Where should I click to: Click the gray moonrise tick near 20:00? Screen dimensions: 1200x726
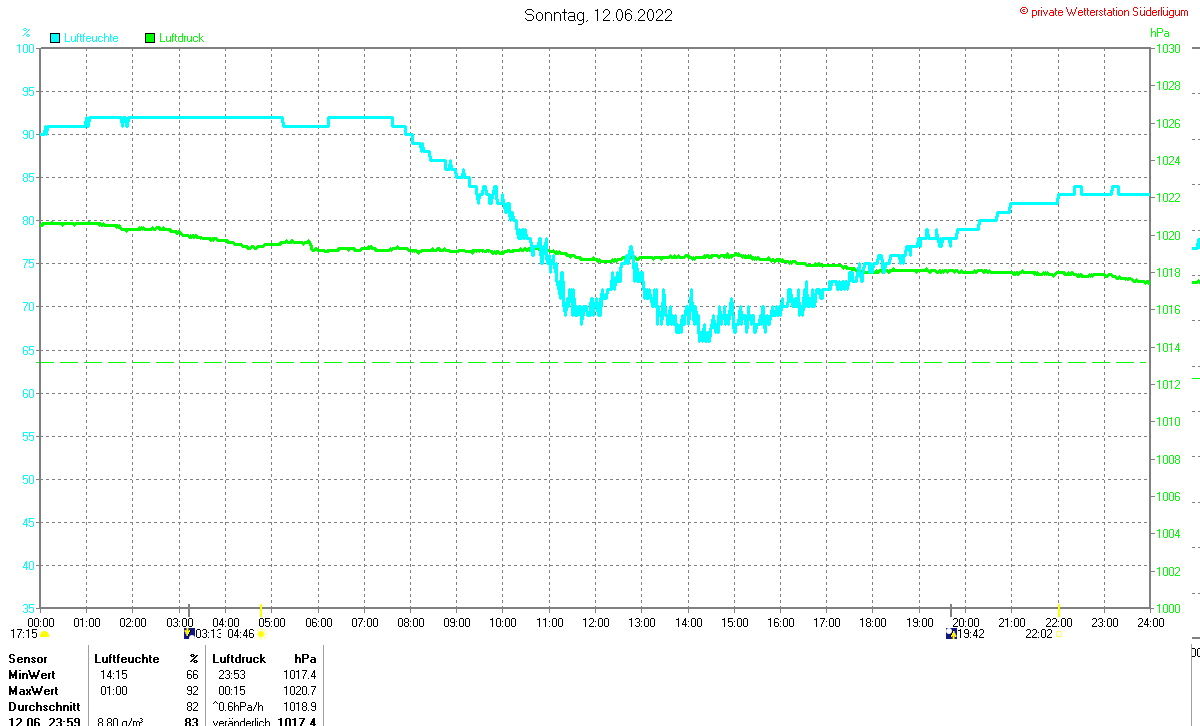point(950,609)
